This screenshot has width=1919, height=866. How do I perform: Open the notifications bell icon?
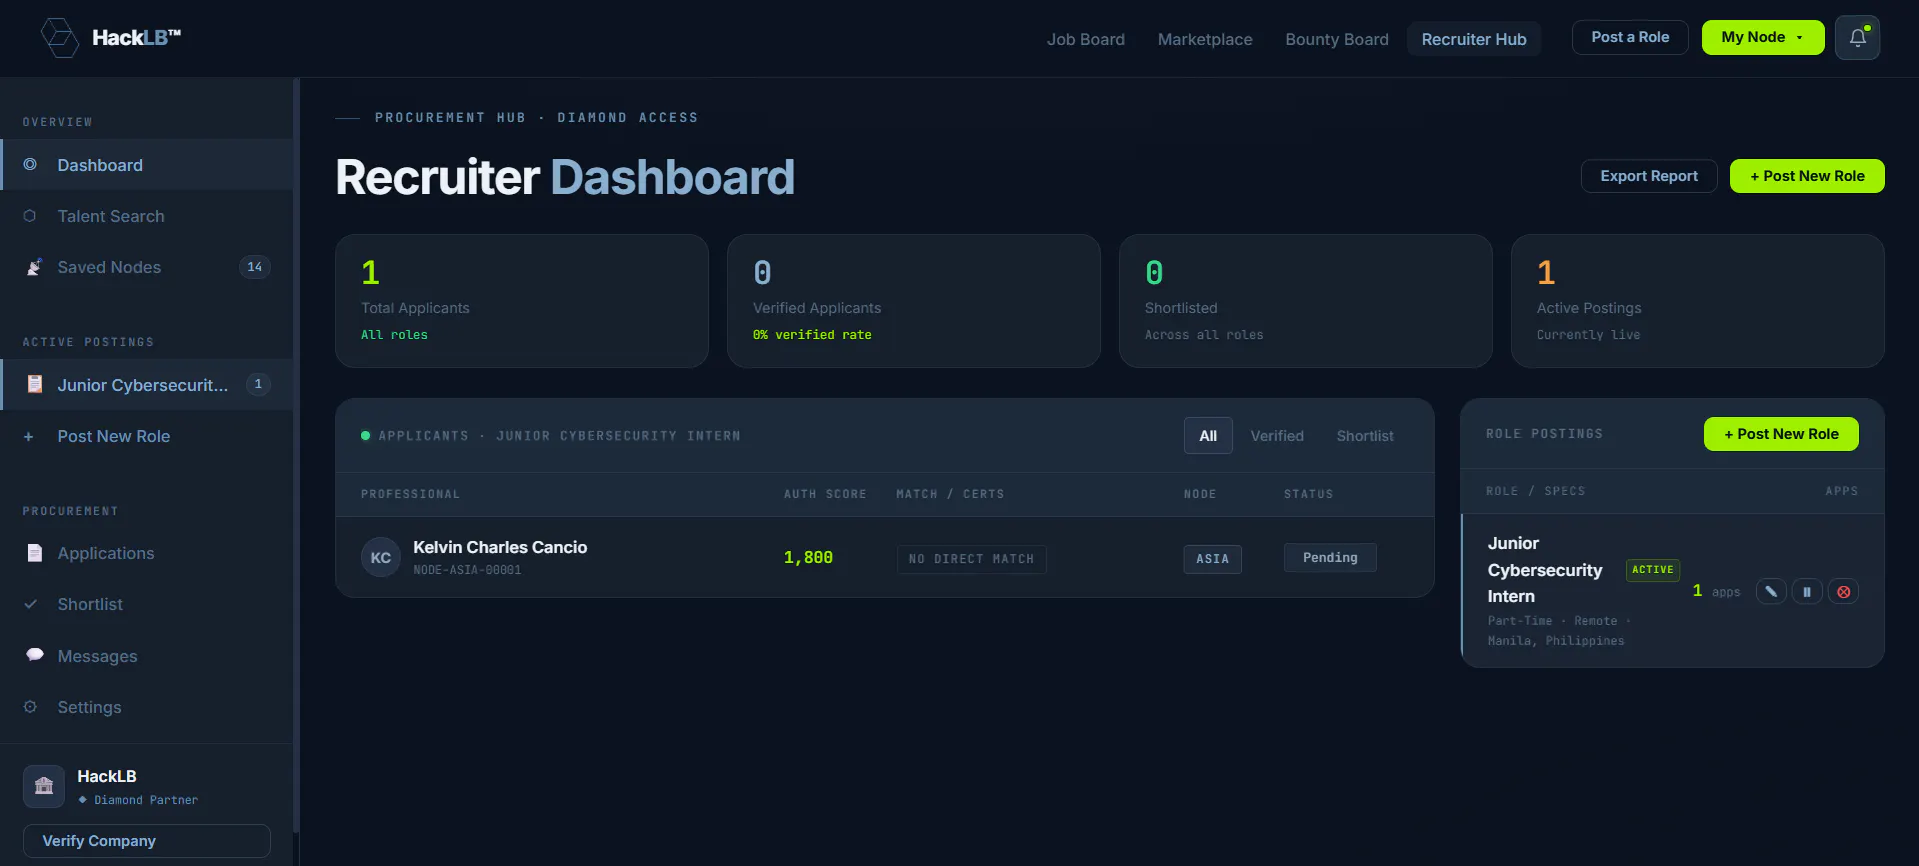1857,38
